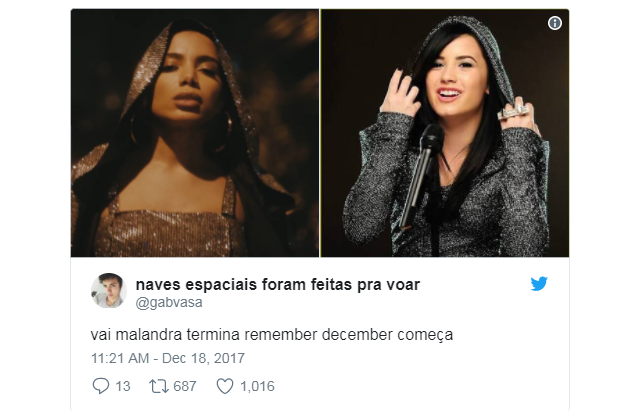The height and width of the screenshot is (411, 642).
Task: Open the right photo with the microphone
Action: [x=445, y=133]
